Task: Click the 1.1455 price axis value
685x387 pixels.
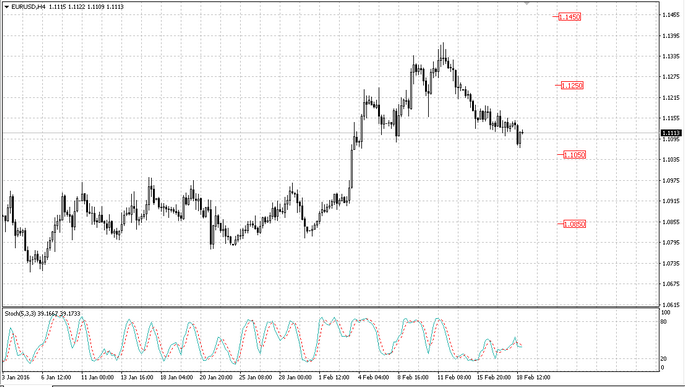Action: [x=671, y=15]
